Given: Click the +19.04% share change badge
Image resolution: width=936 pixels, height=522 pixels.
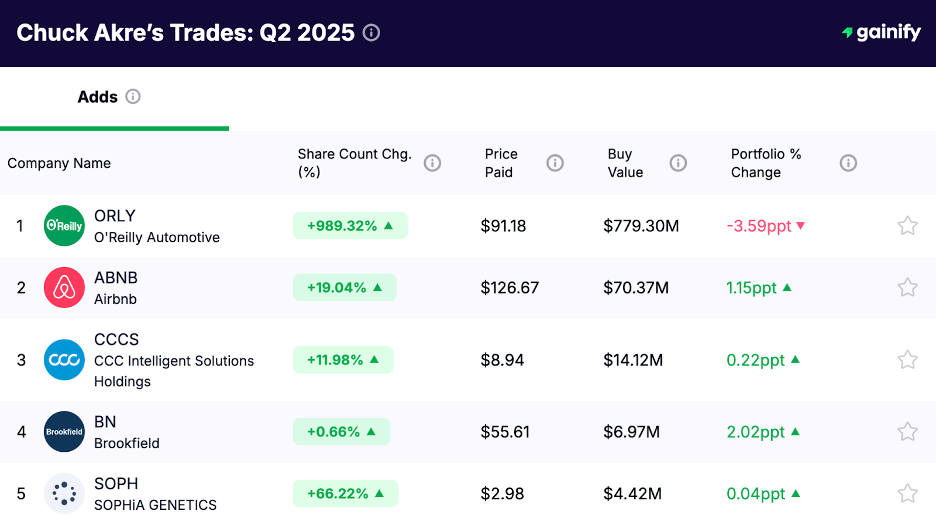Looking at the screenshot, I should (x=344, y=287).
